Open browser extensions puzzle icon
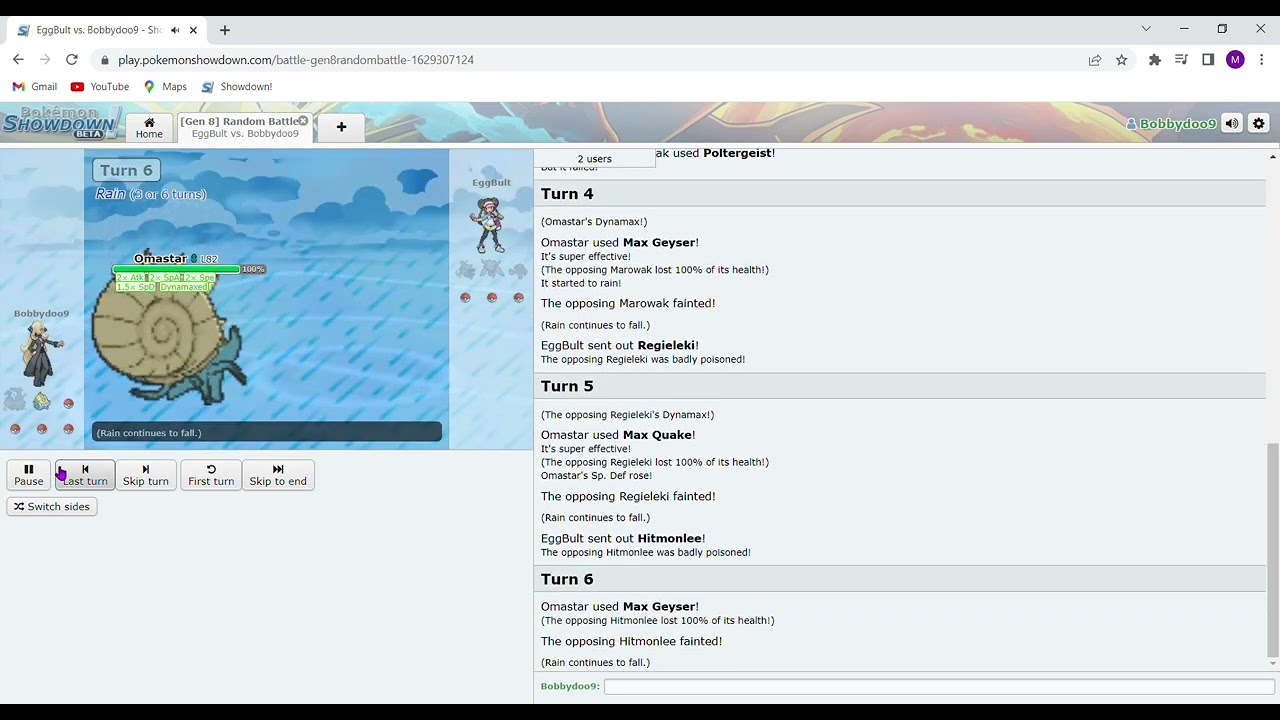 (x=1155, y=60)
